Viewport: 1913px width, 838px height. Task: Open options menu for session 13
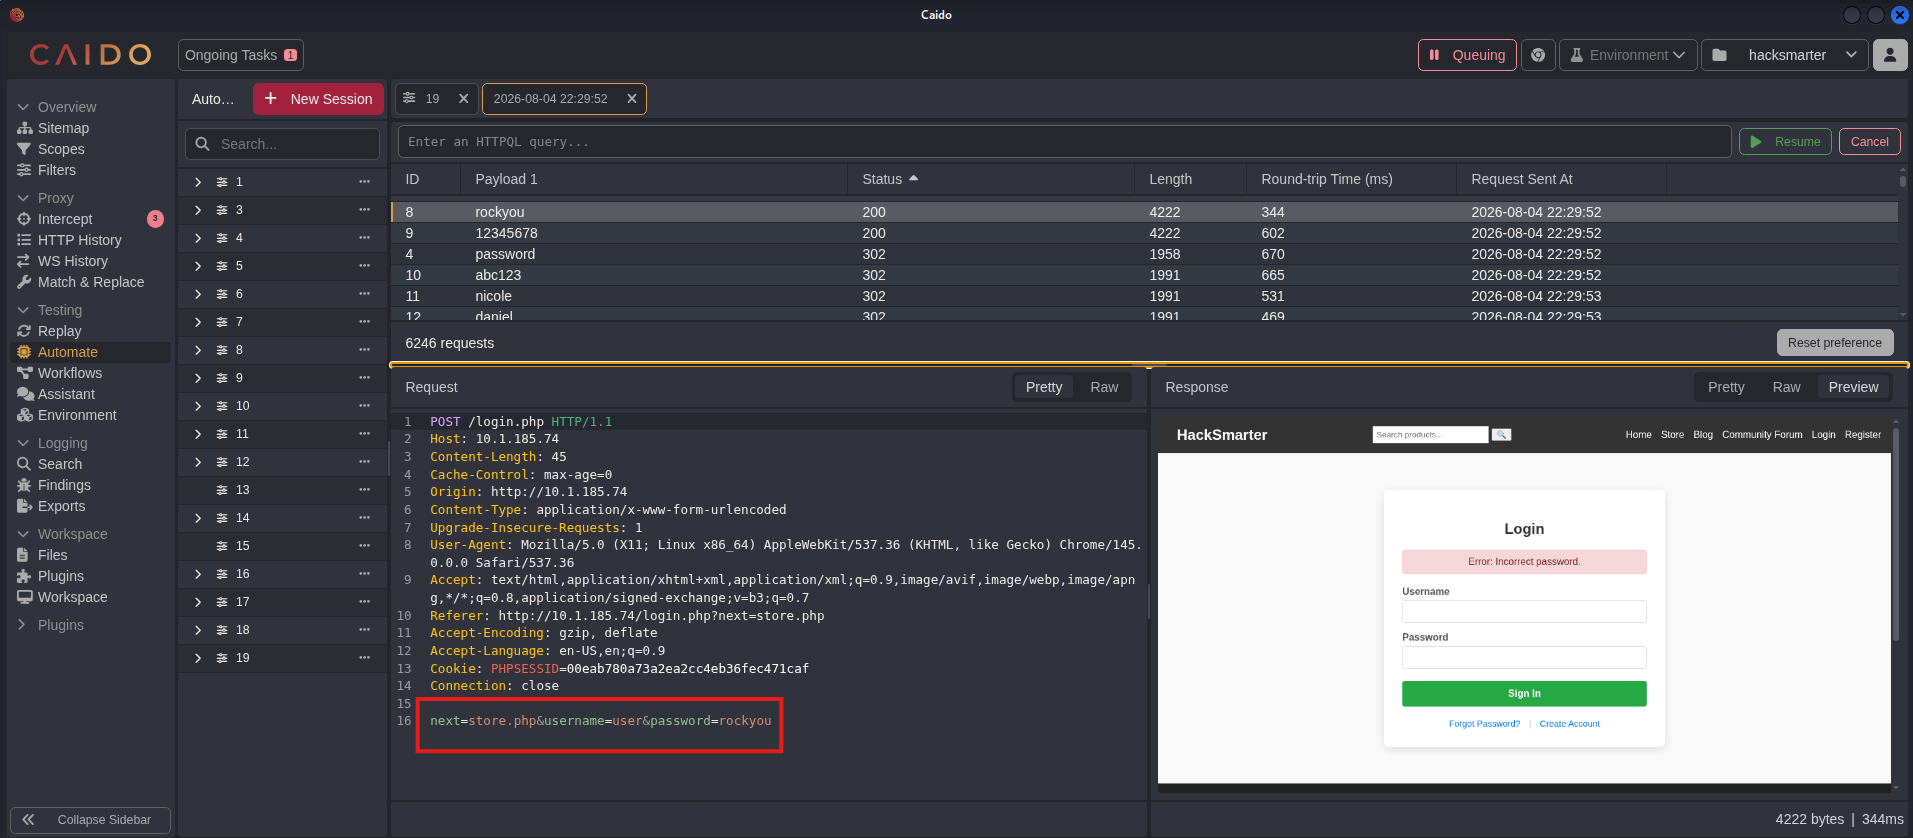[364, 490]
